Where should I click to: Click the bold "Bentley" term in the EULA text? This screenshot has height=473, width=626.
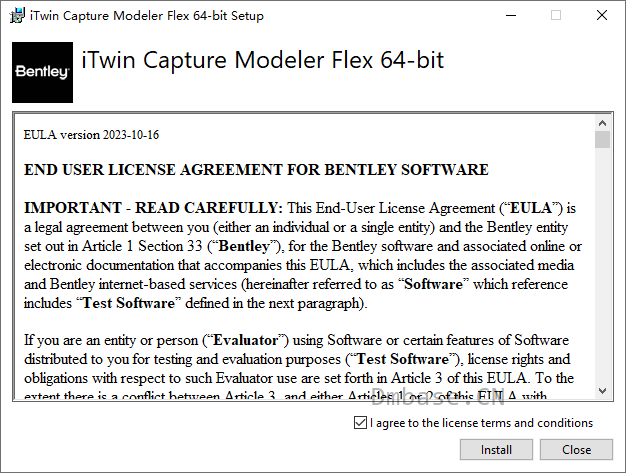(x=244, y=246)
